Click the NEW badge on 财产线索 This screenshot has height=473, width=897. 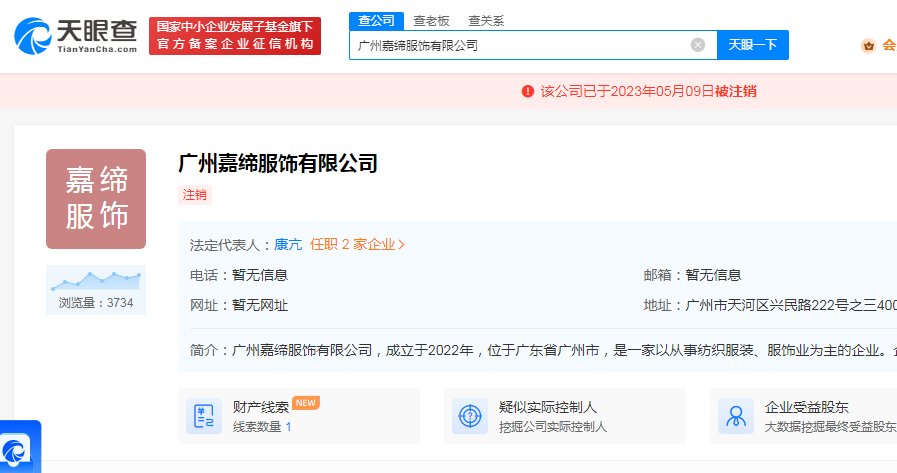coord(305,403)
